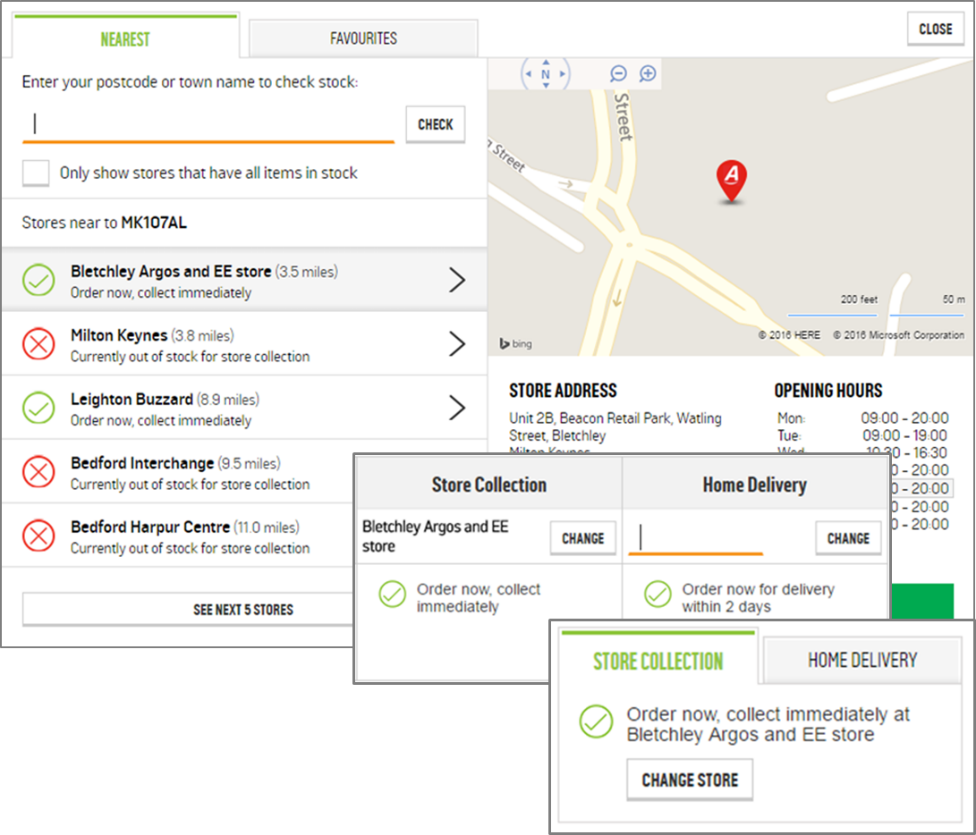The image size is (976, 835).
Task: Expand the Bletchley Argos and EE store entry
Action: click(x=457, y=280)
